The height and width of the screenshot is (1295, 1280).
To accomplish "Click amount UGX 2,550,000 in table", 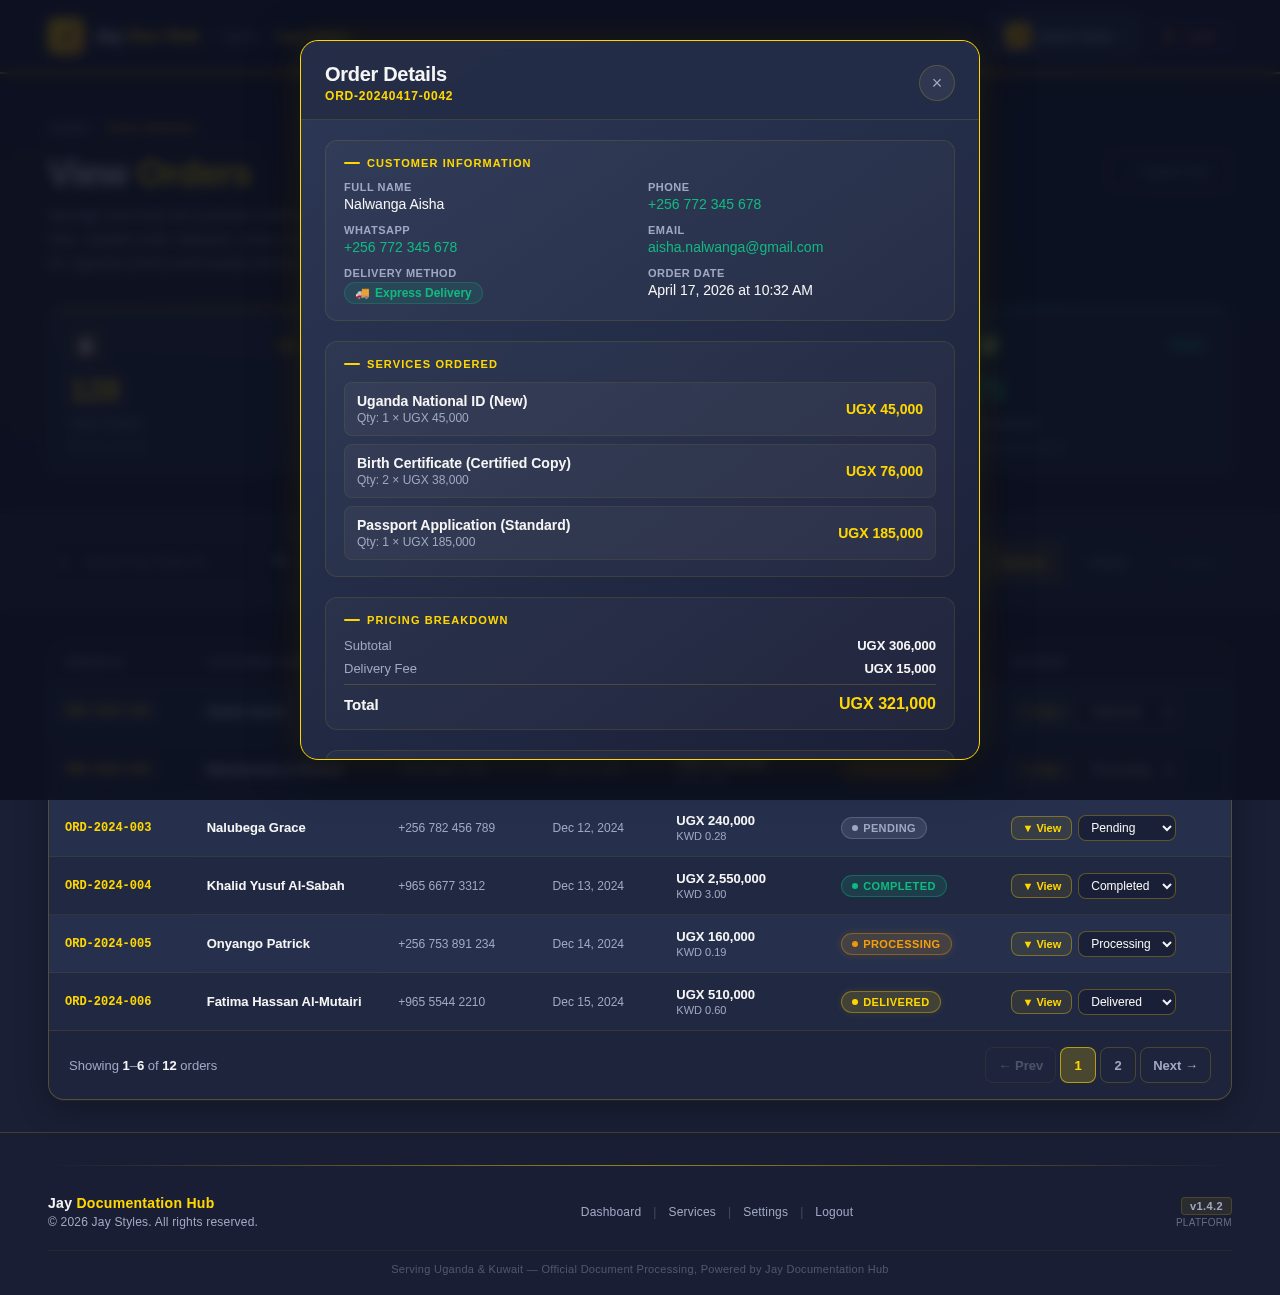I will point(721,879).
